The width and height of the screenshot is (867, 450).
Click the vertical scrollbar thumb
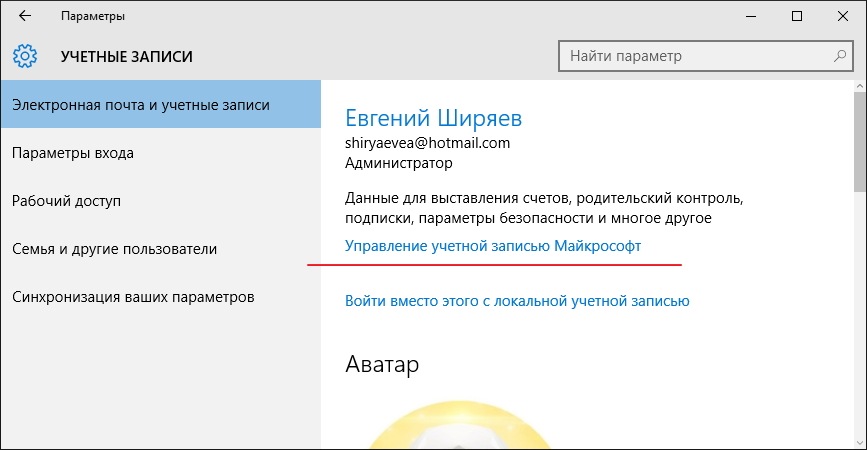coord(860,142)
